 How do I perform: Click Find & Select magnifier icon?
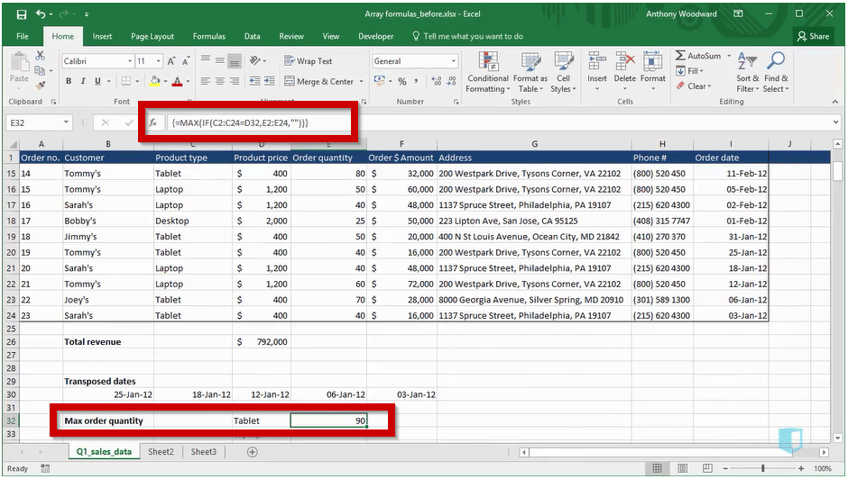[x=776, y=61]
